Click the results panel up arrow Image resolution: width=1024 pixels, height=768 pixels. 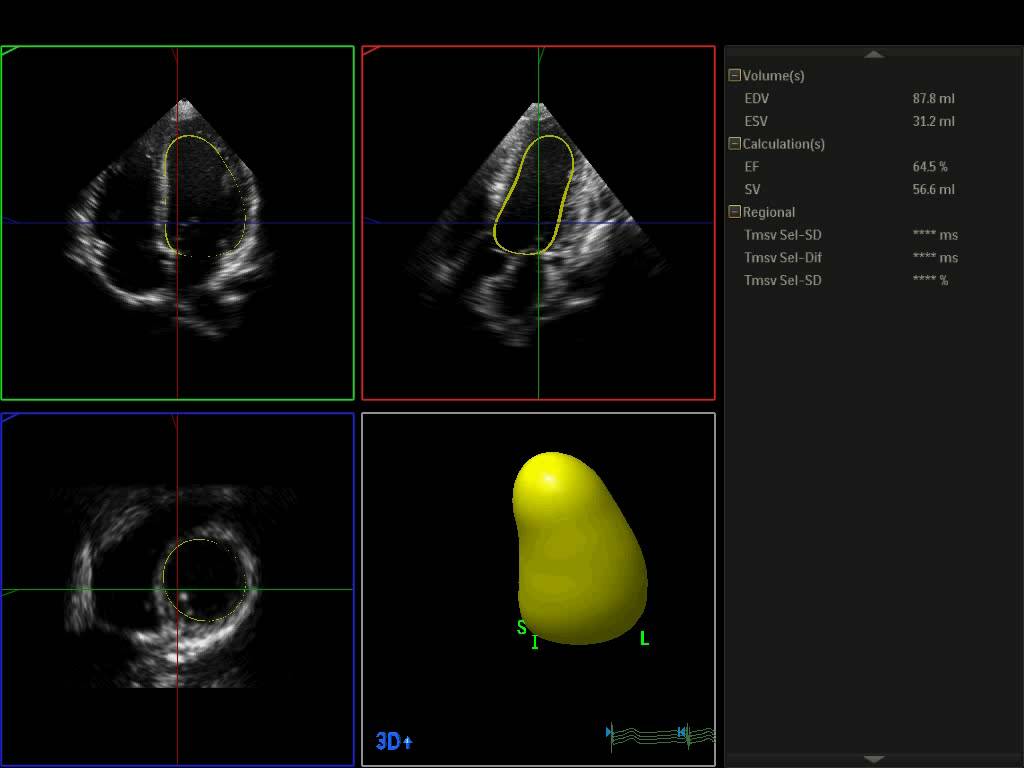(x=874, y=54)
